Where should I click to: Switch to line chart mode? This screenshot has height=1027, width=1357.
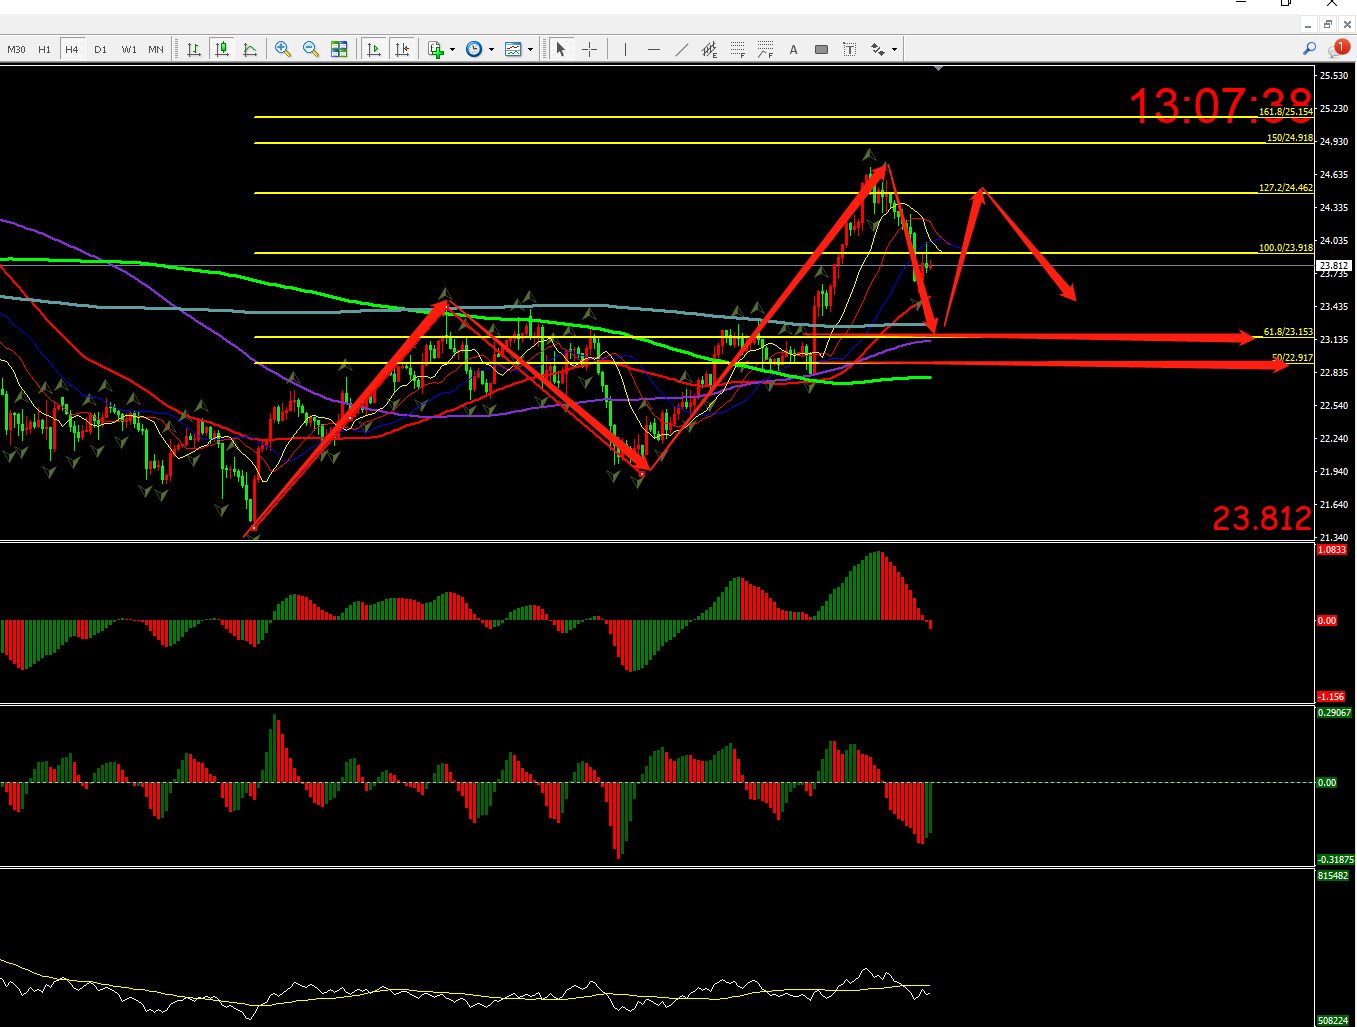coord(249,49)
